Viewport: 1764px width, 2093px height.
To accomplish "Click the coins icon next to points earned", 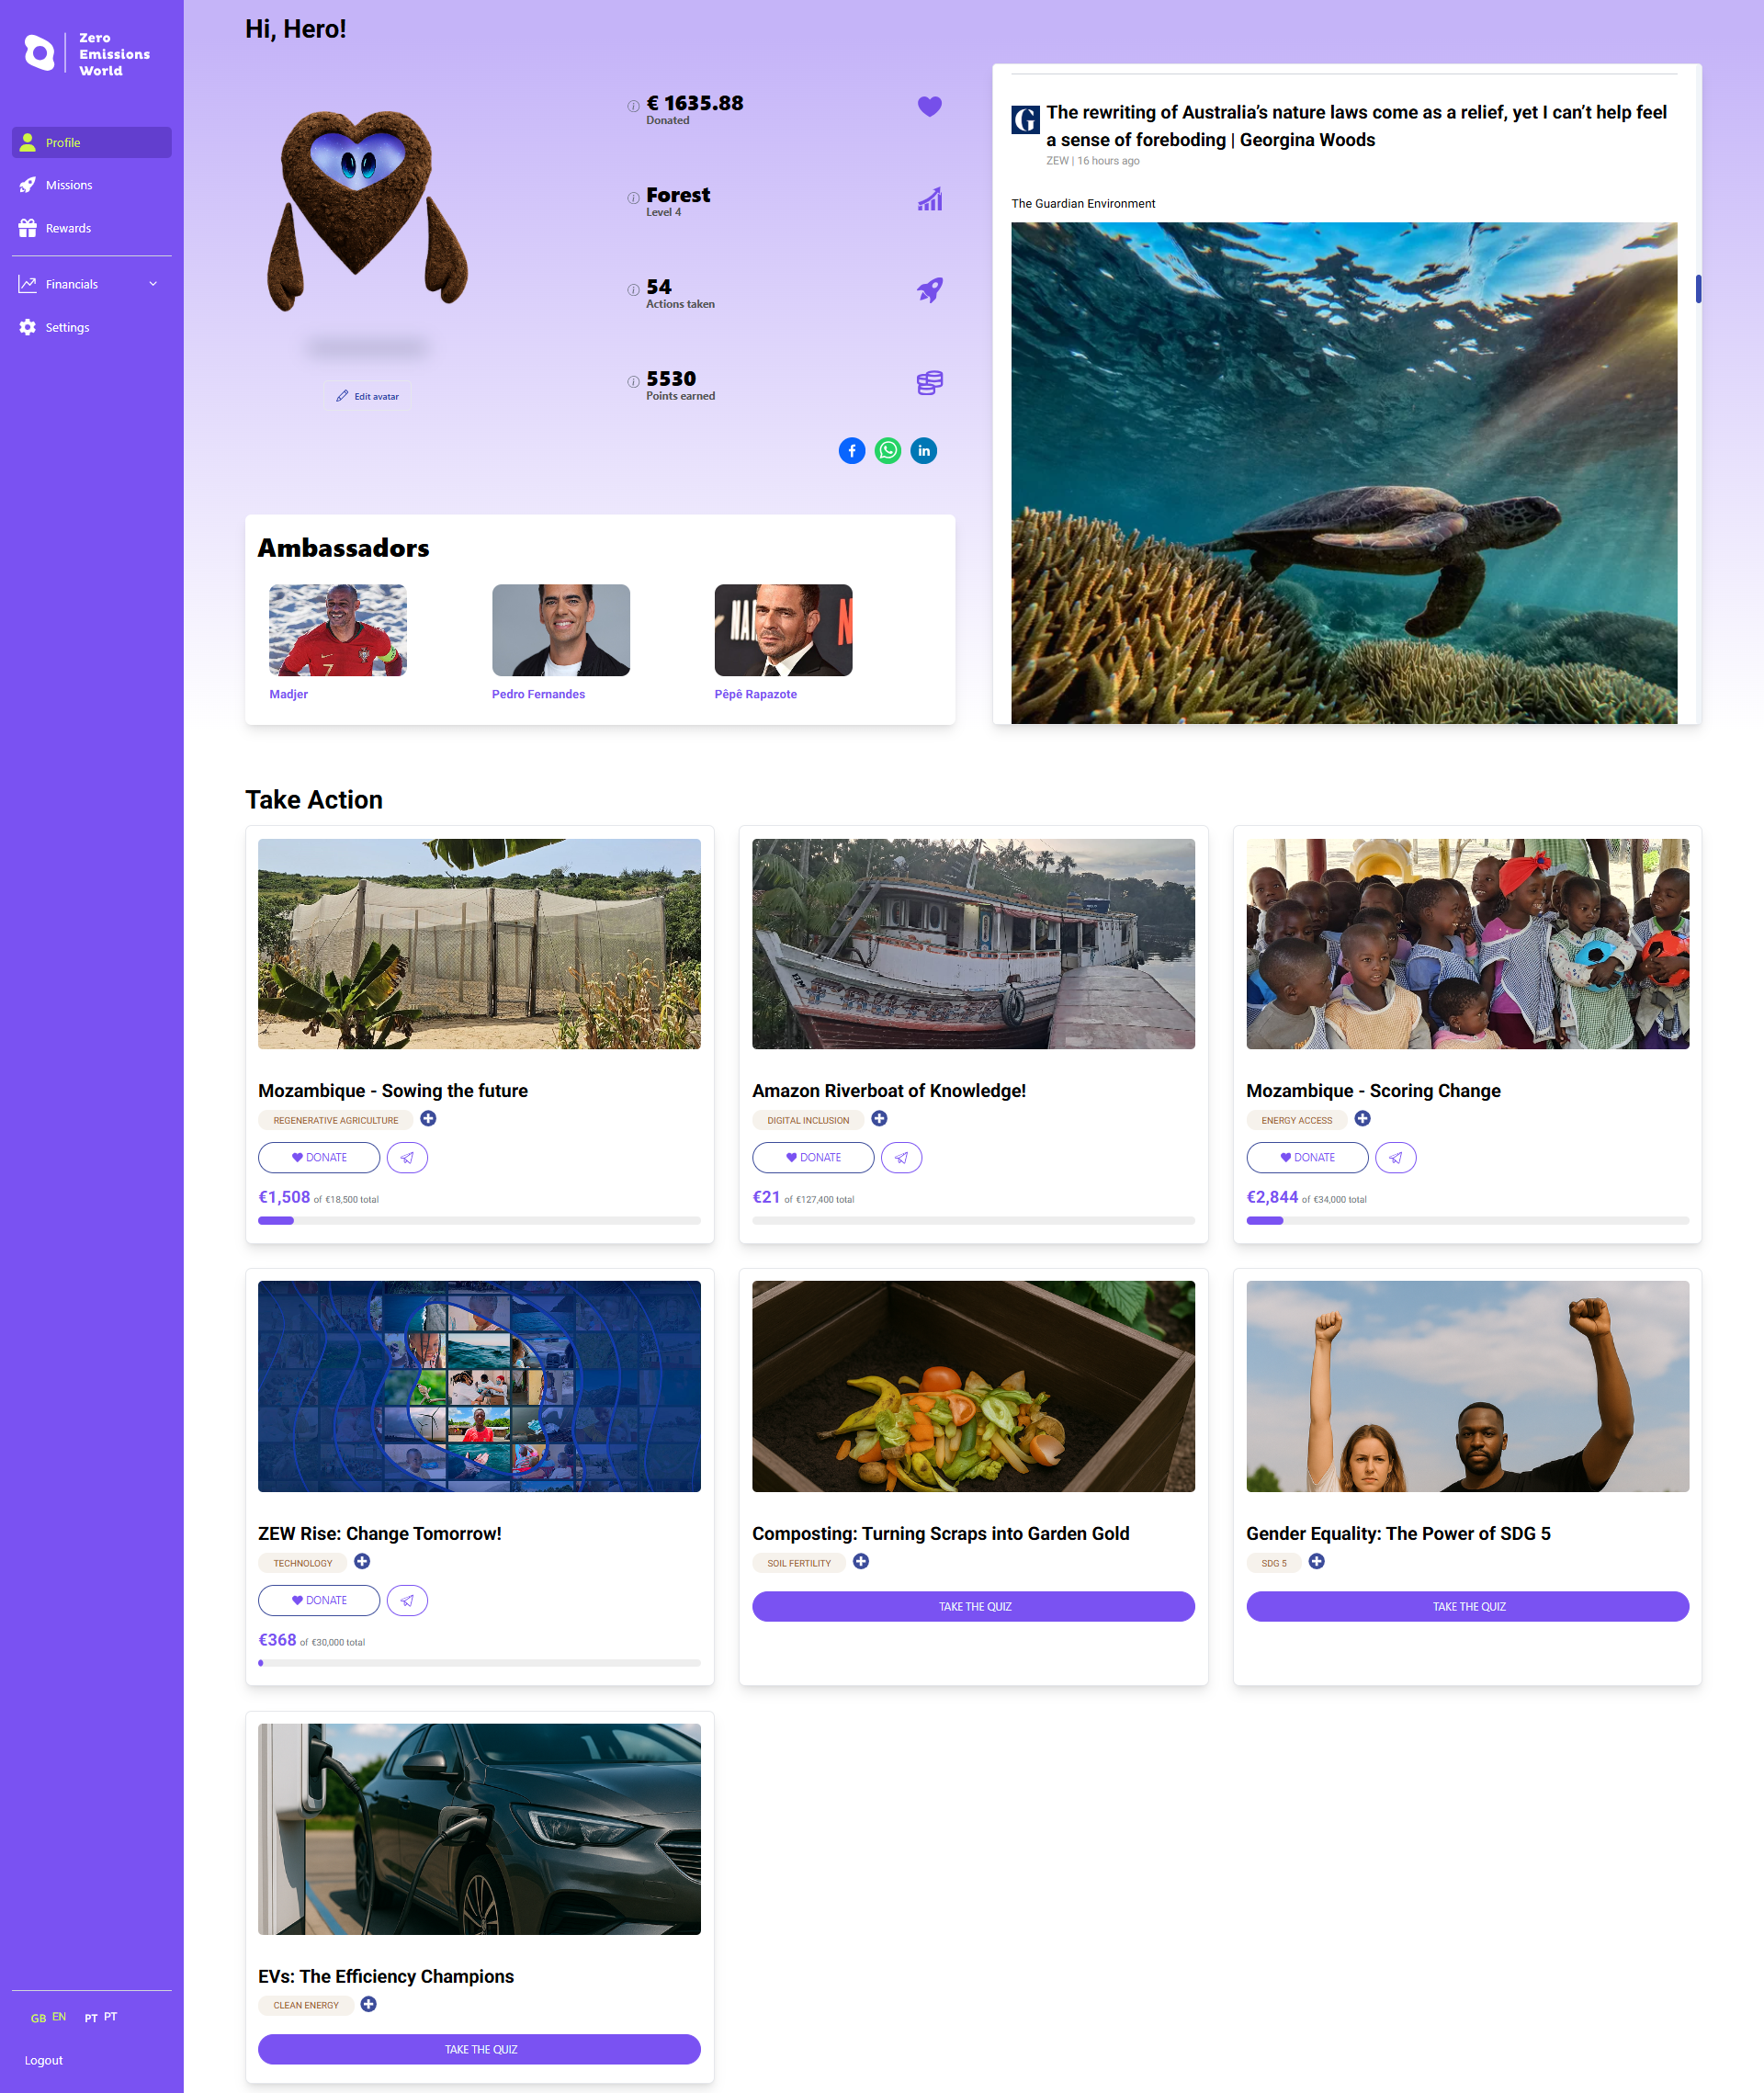I will tap(928, 382).
